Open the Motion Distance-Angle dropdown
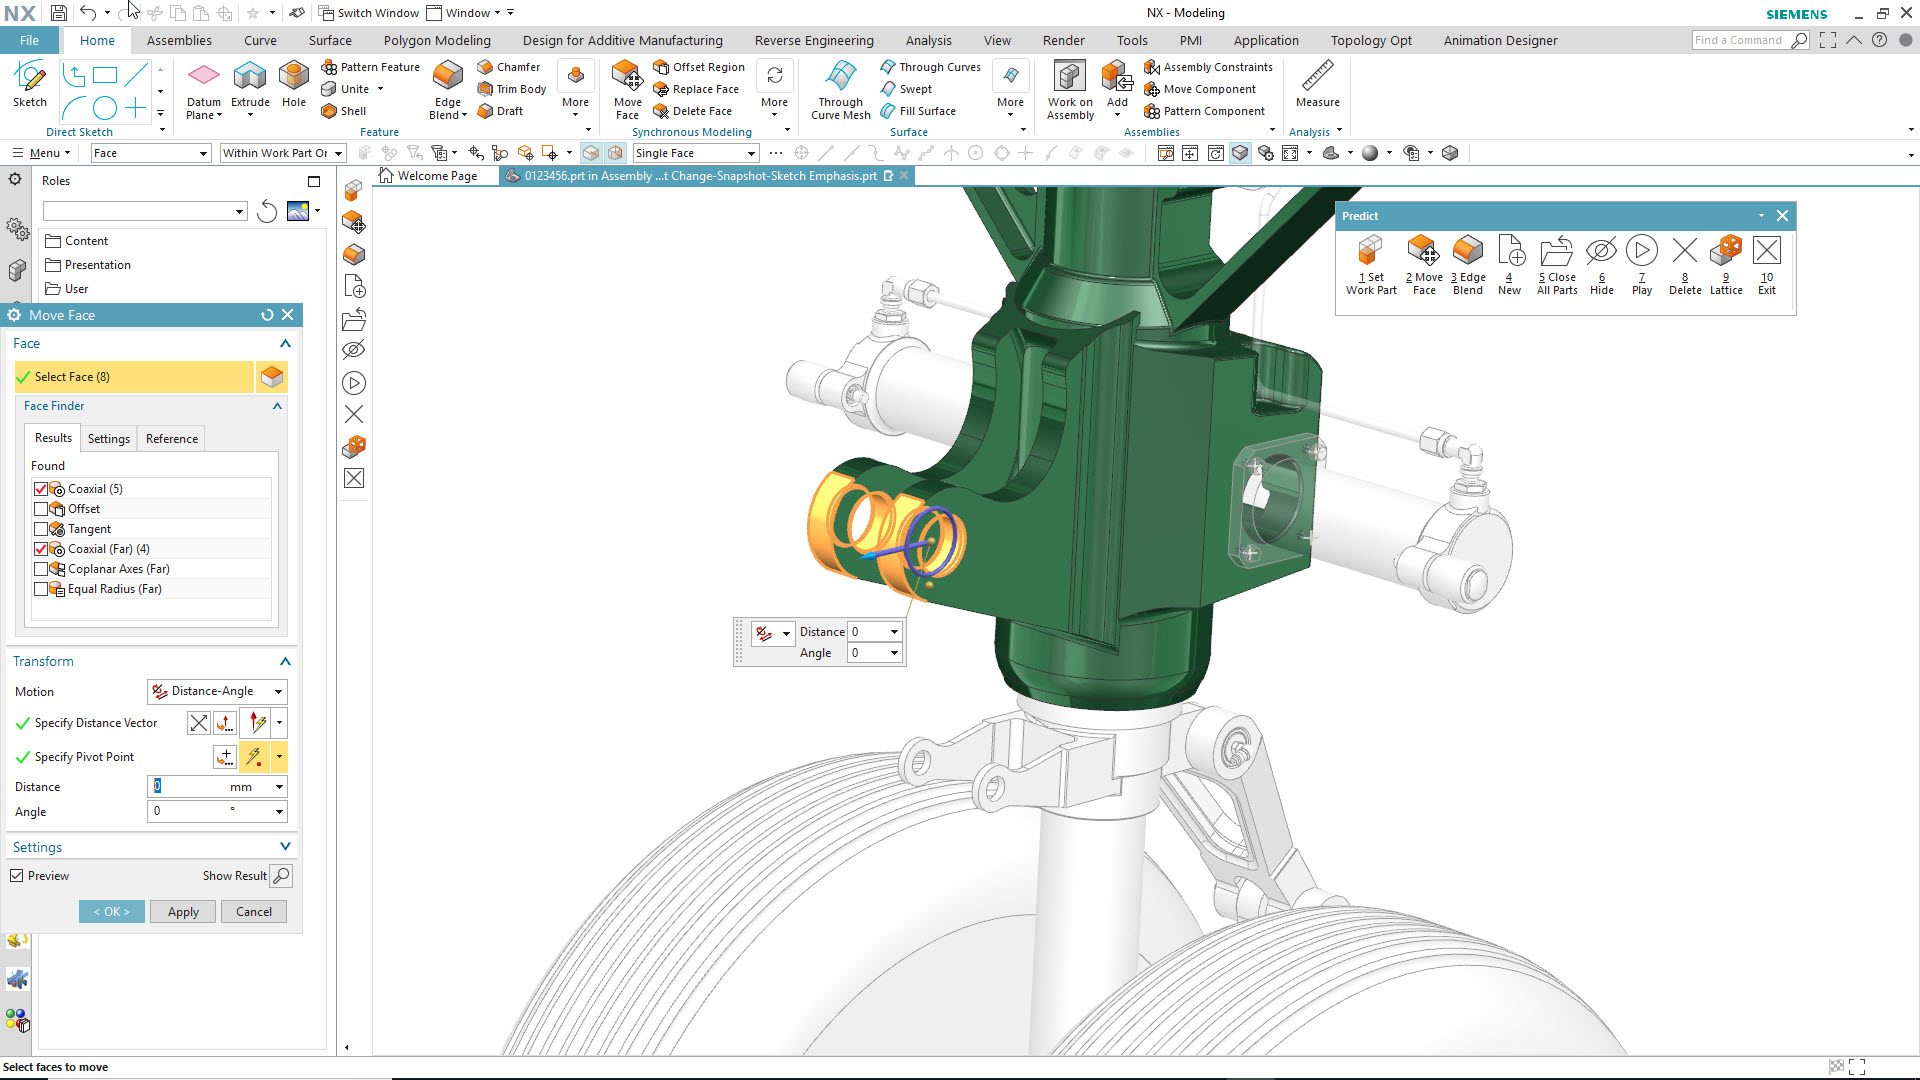Viewport: 1920px width, 1080px height. tap(217, 691)
